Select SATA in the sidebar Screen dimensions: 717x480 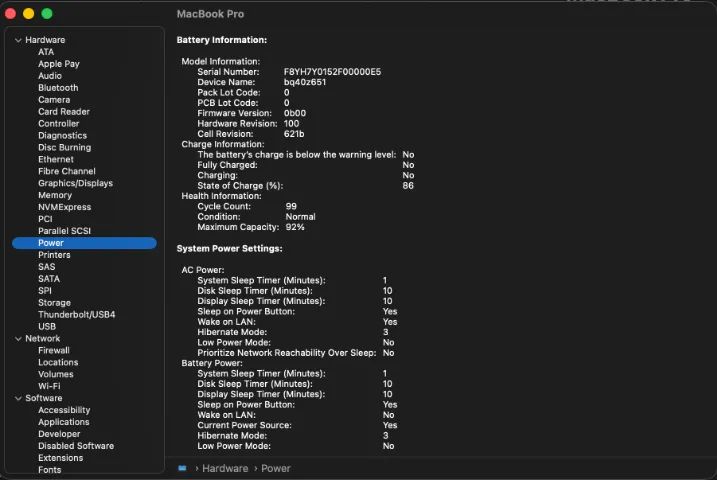click(x=49, y=279)
